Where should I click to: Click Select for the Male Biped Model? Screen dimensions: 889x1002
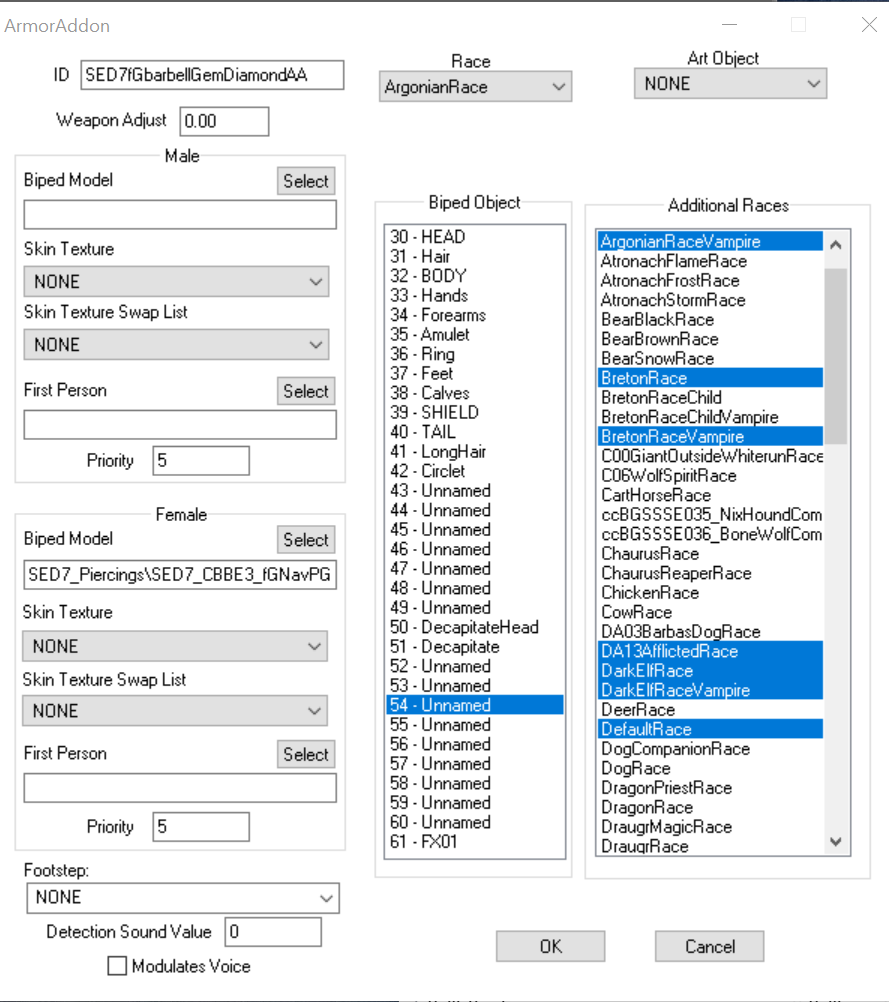tap(306, 181)
